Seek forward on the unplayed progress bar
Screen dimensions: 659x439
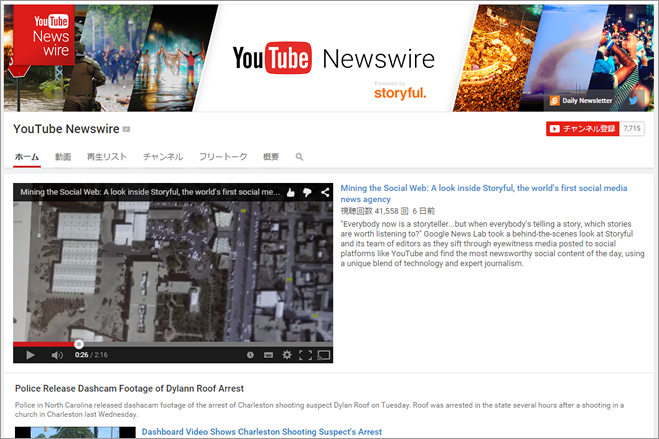[206, 344]
